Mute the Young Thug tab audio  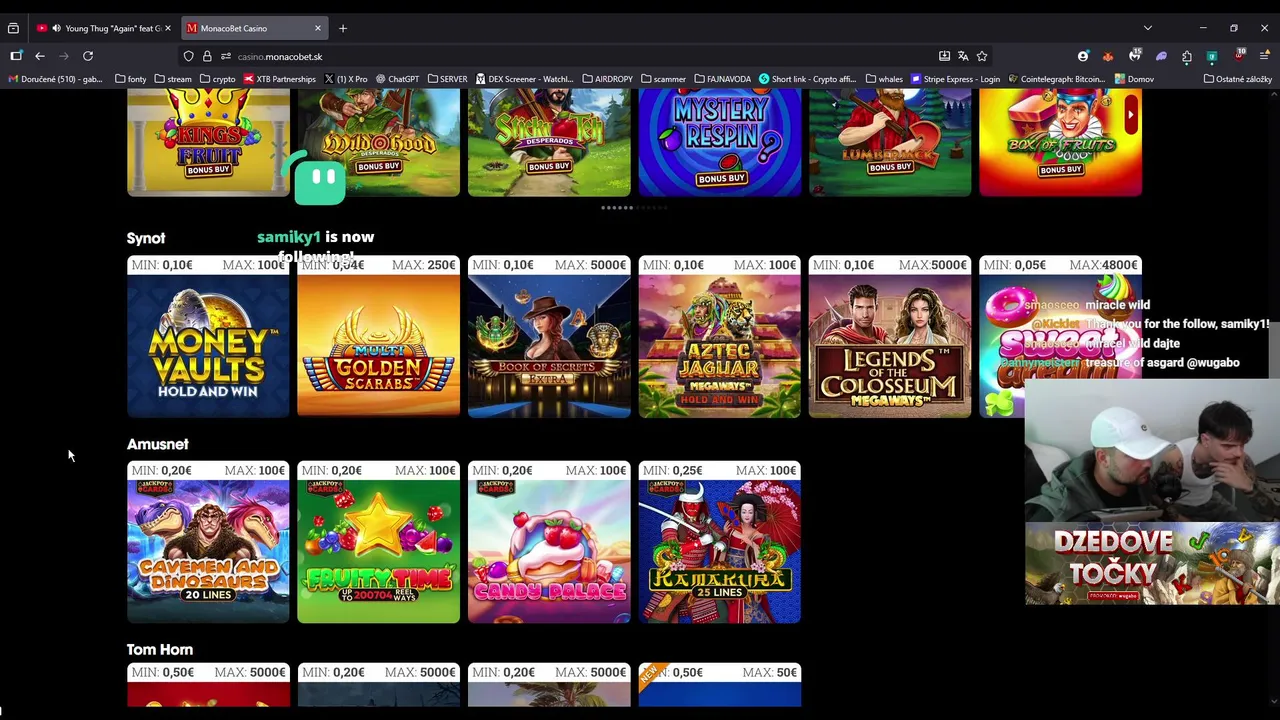[55, 28]
